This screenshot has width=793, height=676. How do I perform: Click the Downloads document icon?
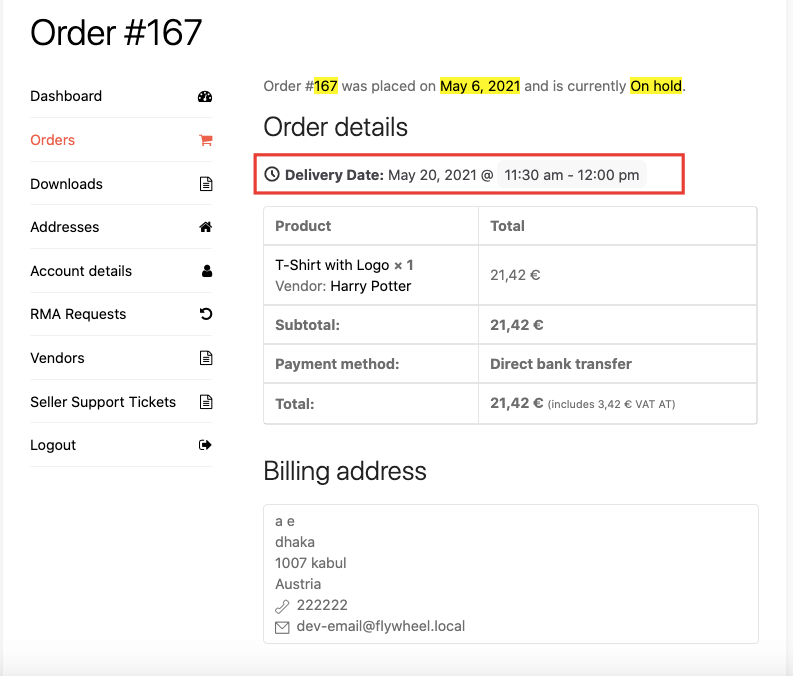(206, 184)
